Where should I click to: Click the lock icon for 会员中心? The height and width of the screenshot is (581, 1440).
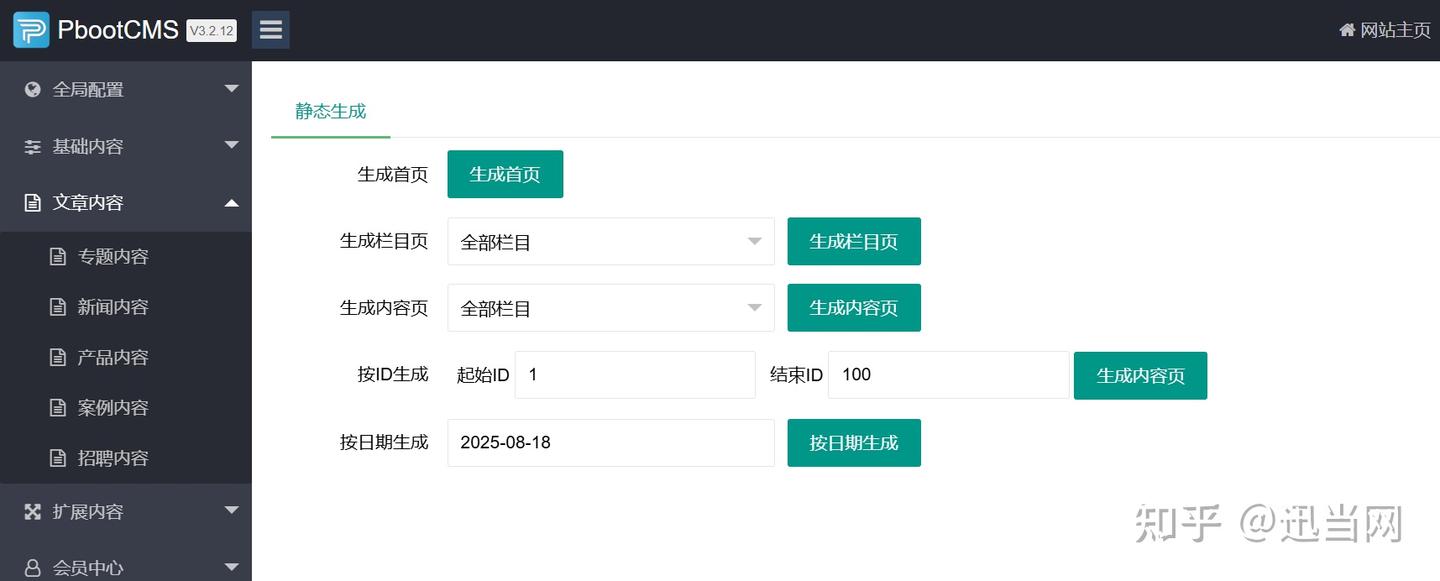[x=33, y=568]
